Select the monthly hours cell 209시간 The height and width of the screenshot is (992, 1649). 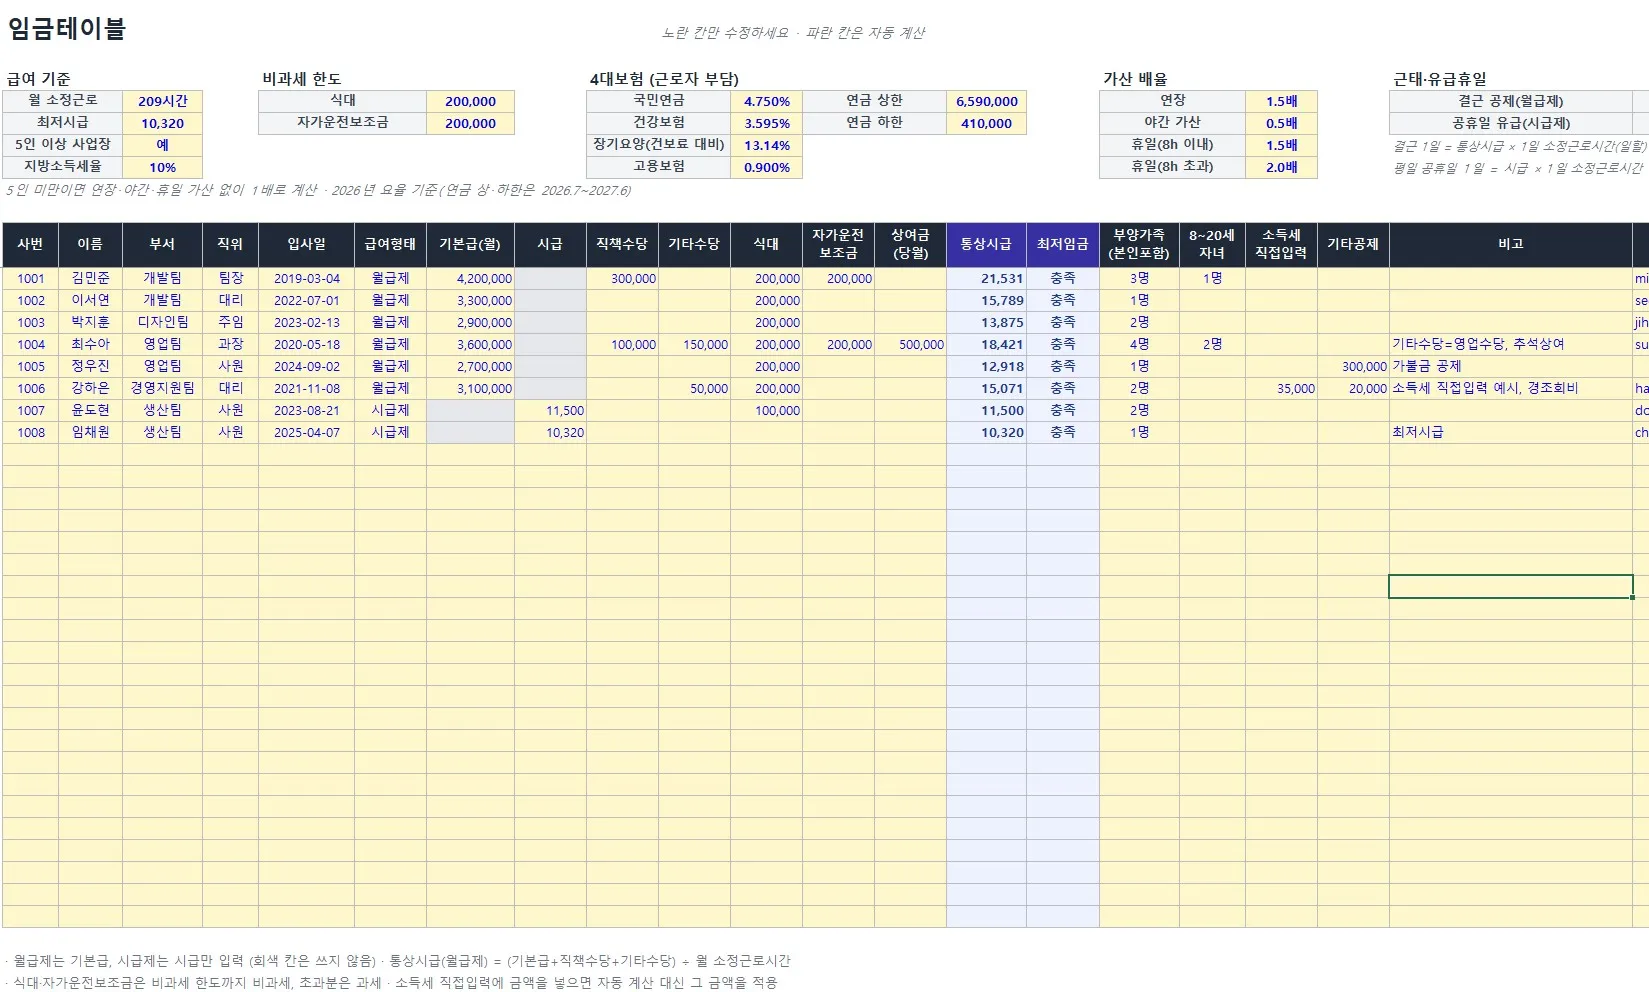(x=162, y=101)
